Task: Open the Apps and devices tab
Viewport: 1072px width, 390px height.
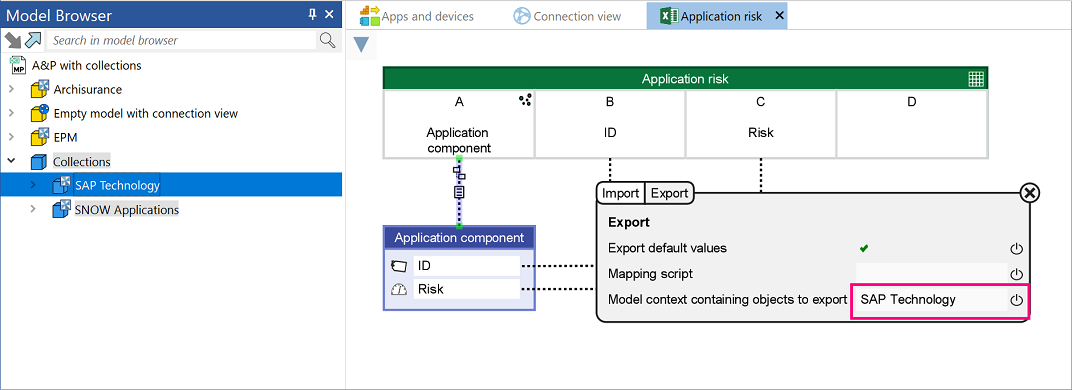Action: [417, 16]
